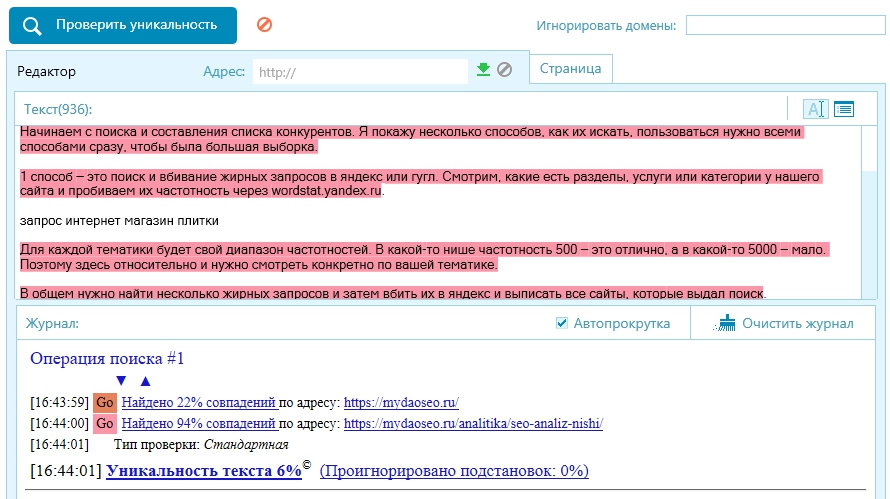Click highlighted paragraph starting Начинаем с поиска
Viewport: 890px width, 499px height.
click(412, 139)
